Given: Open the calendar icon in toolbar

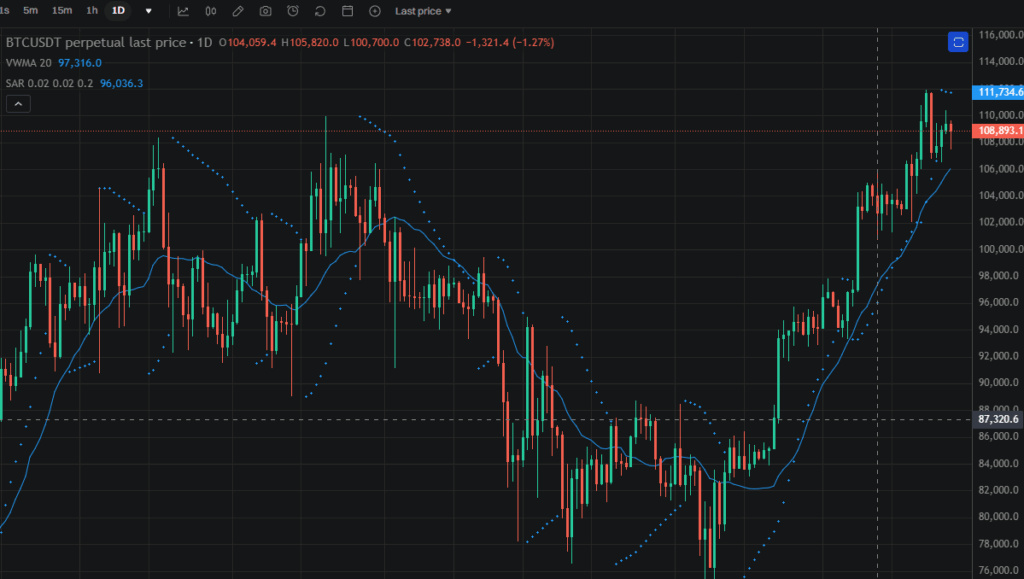Looking at the screenshot, I should (345, 11).
